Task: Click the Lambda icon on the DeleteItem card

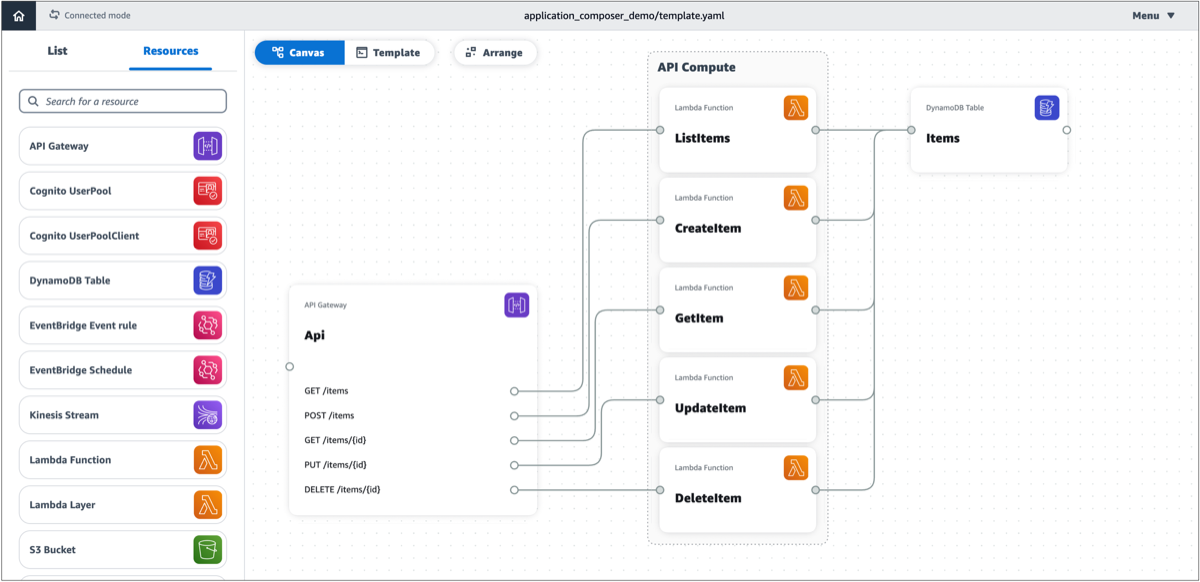Action: coord(796,467)
